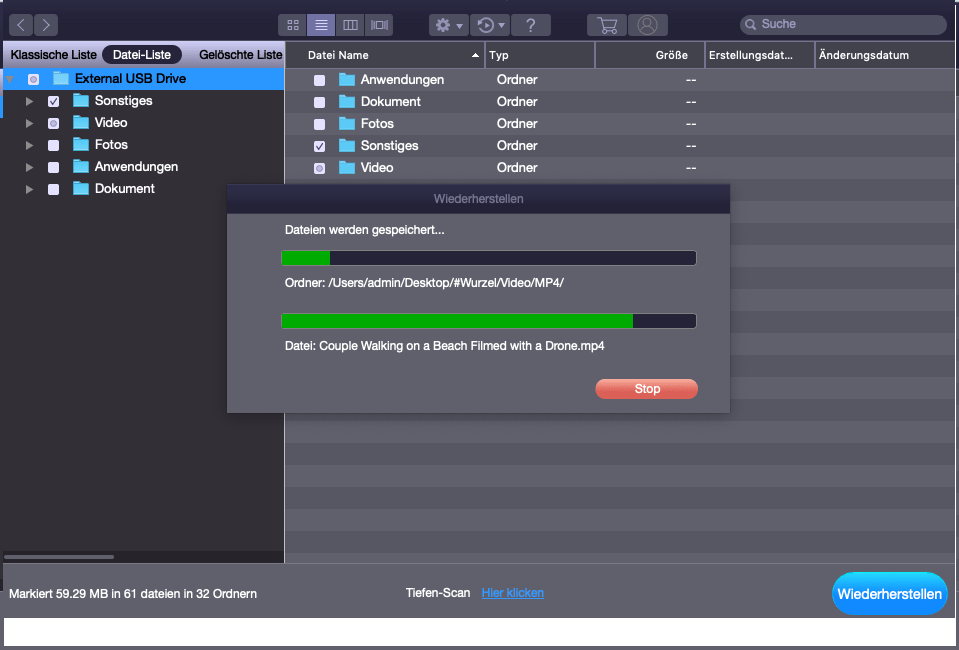Switch to list view mode

321,25
